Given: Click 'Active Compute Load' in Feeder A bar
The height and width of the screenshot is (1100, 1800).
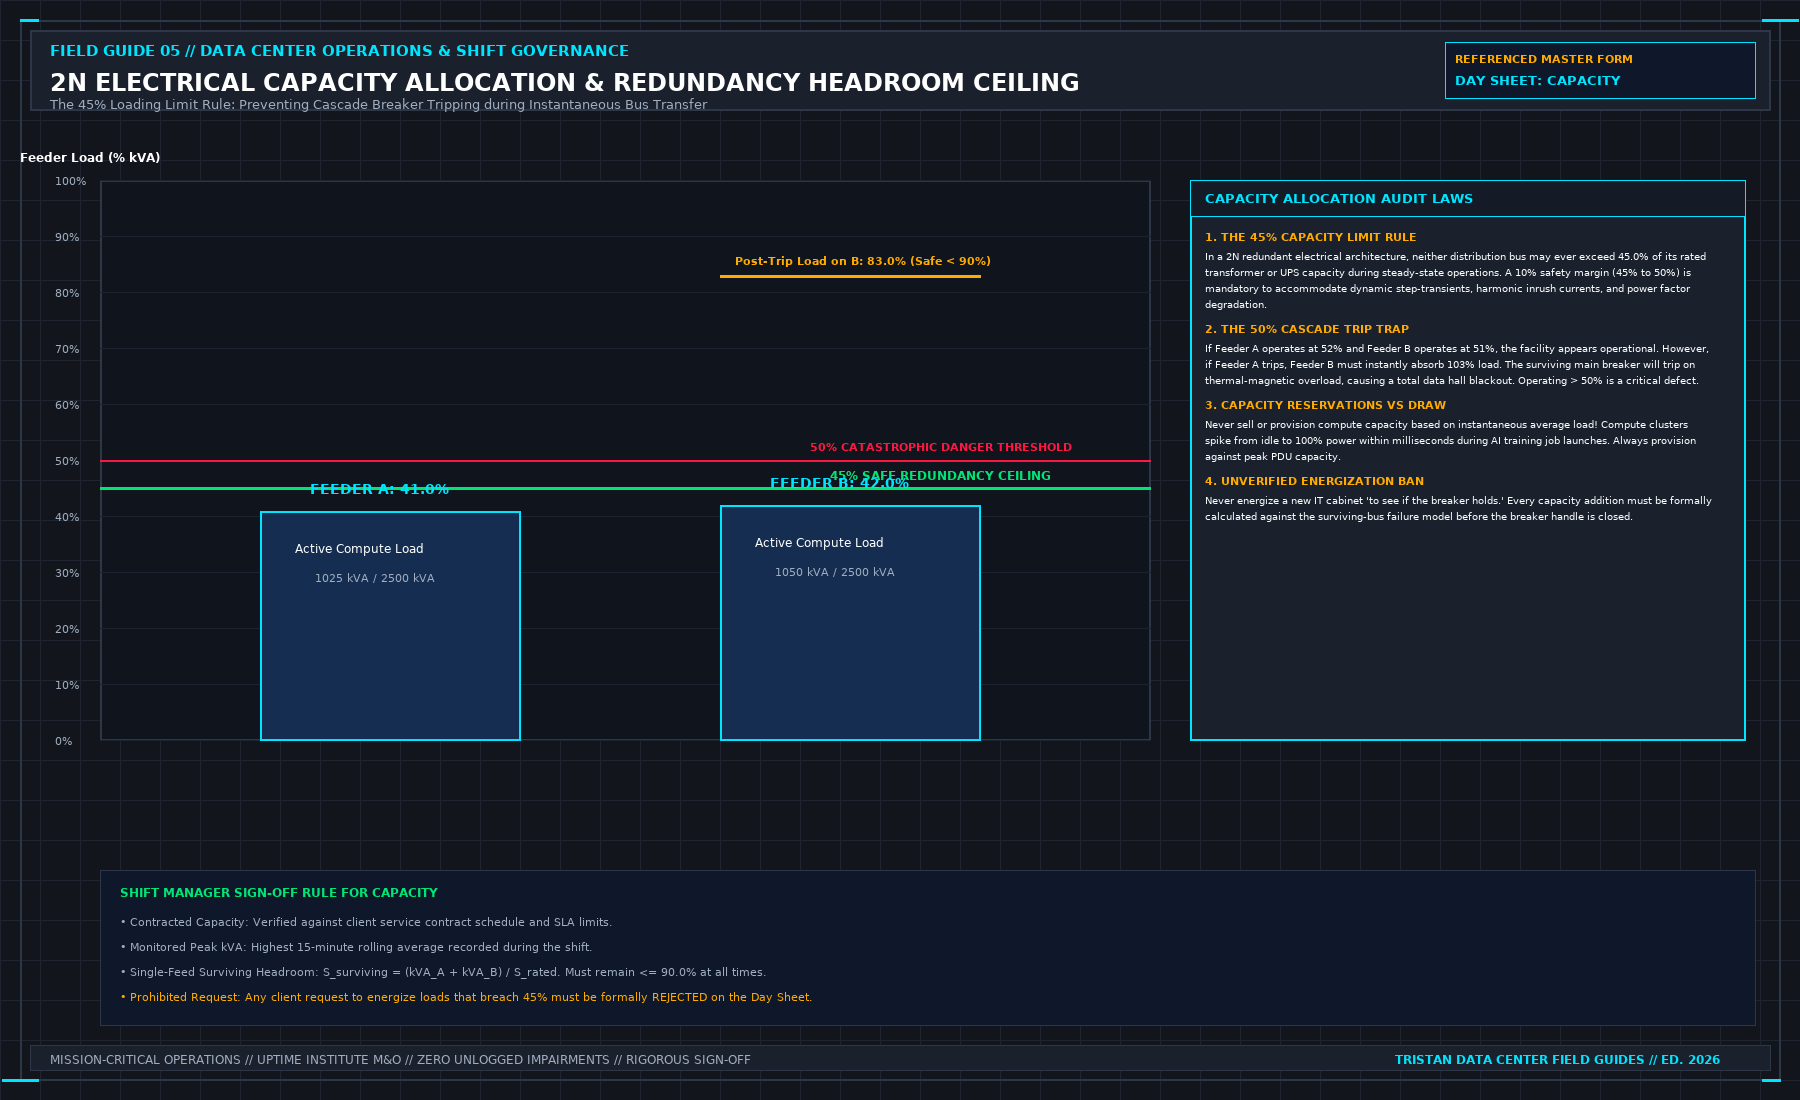Looking at the screenshot, I should point(359,549).
